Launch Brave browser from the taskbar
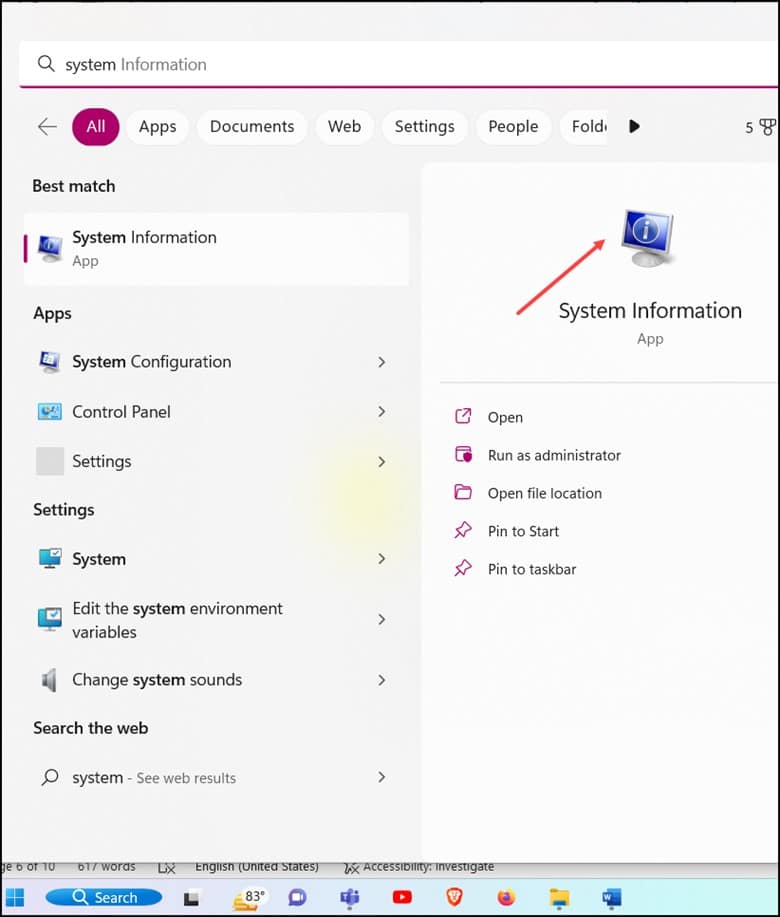Image resolution: width=780 pixels, height=917 pixels. point(454,897)
